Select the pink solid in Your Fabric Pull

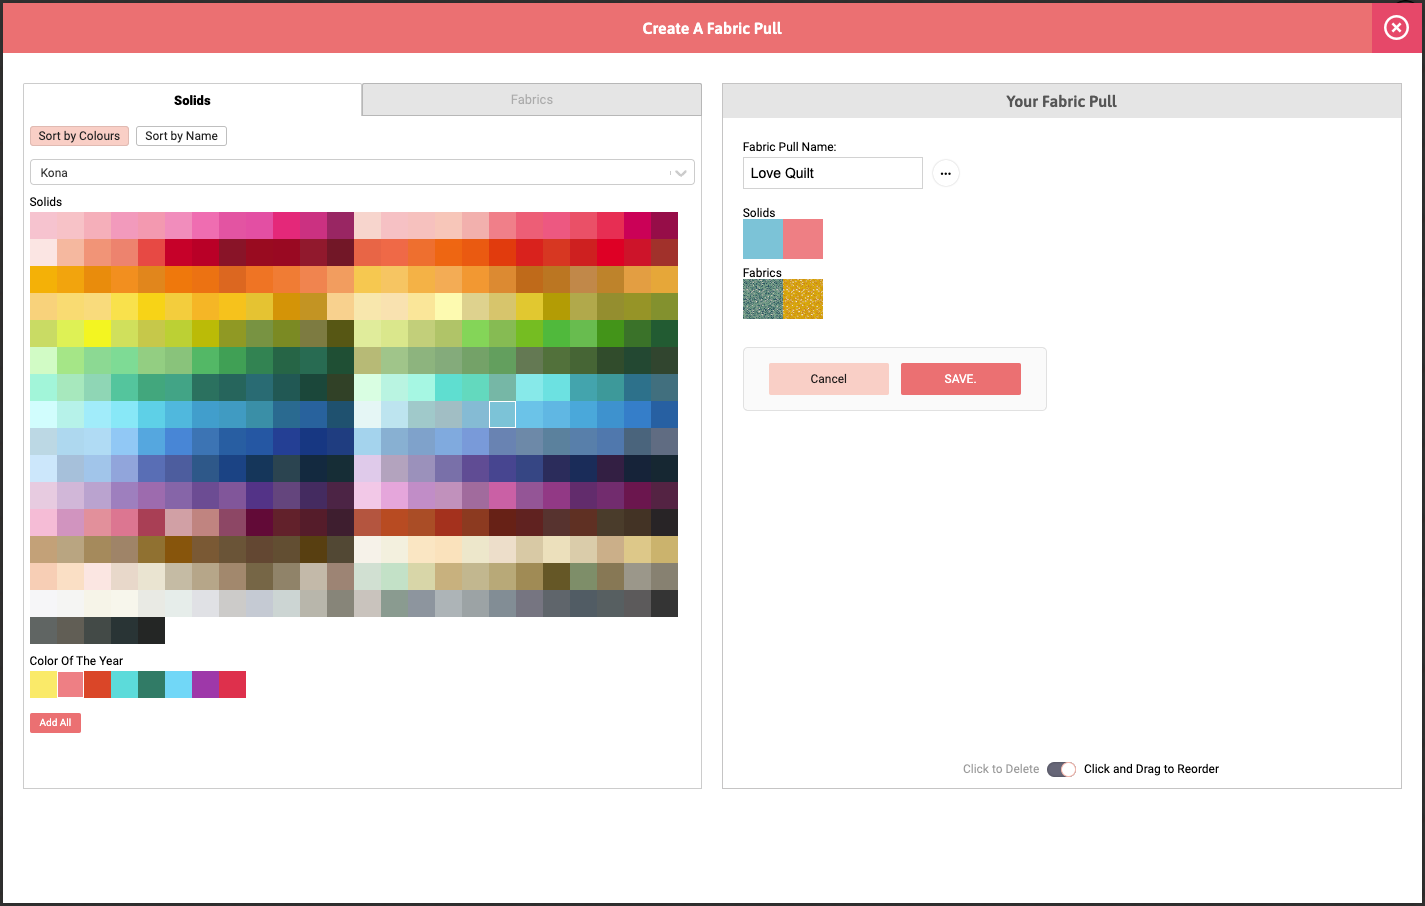[803, 239]
